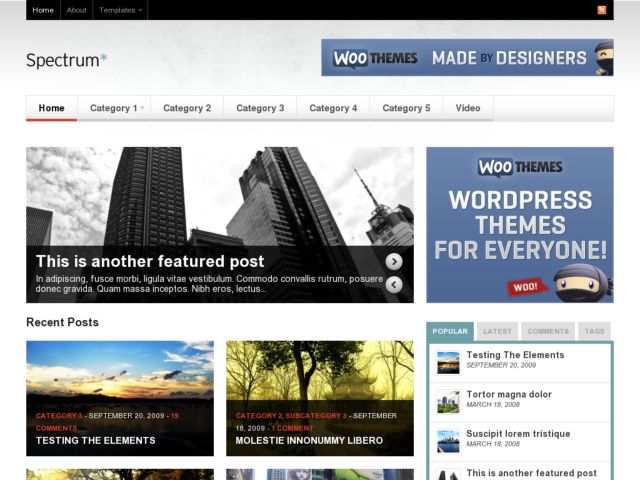The width and height of the screenshot is (640, 480).
Task: Click the 'March 18, 2008' date under Suscipit lorem tristique
Action: [x=493, y=444]
